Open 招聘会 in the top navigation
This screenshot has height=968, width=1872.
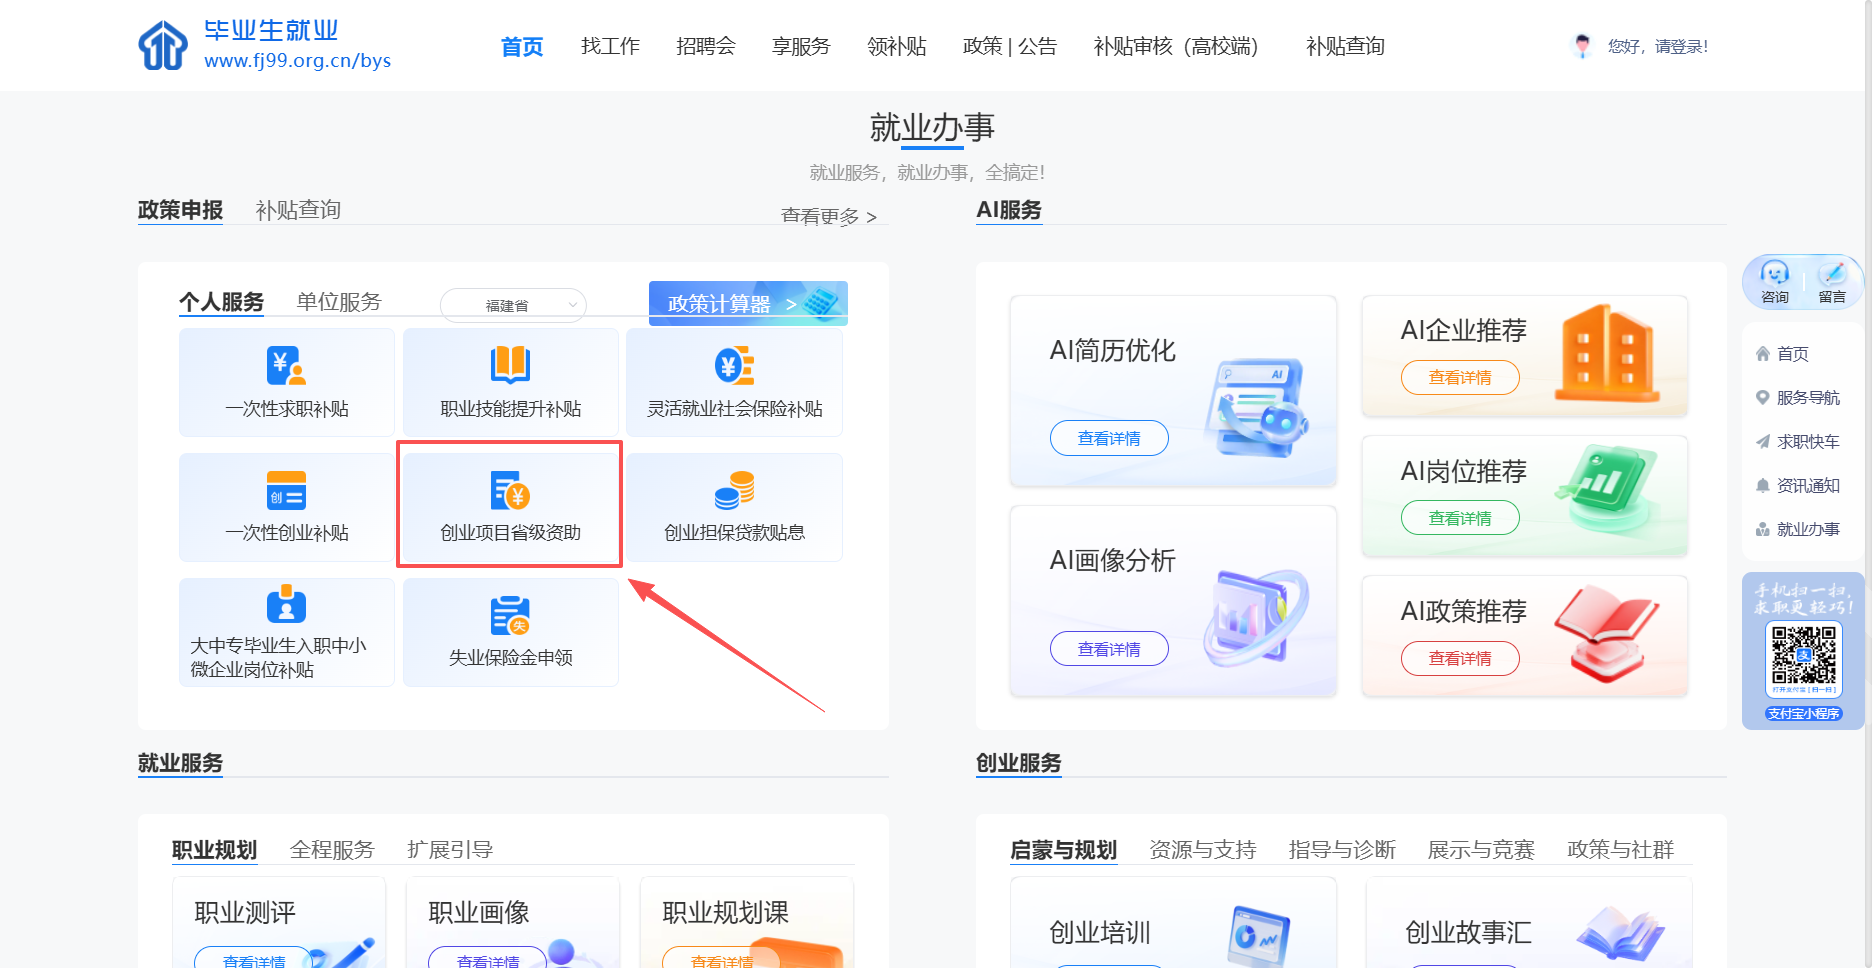705,46
